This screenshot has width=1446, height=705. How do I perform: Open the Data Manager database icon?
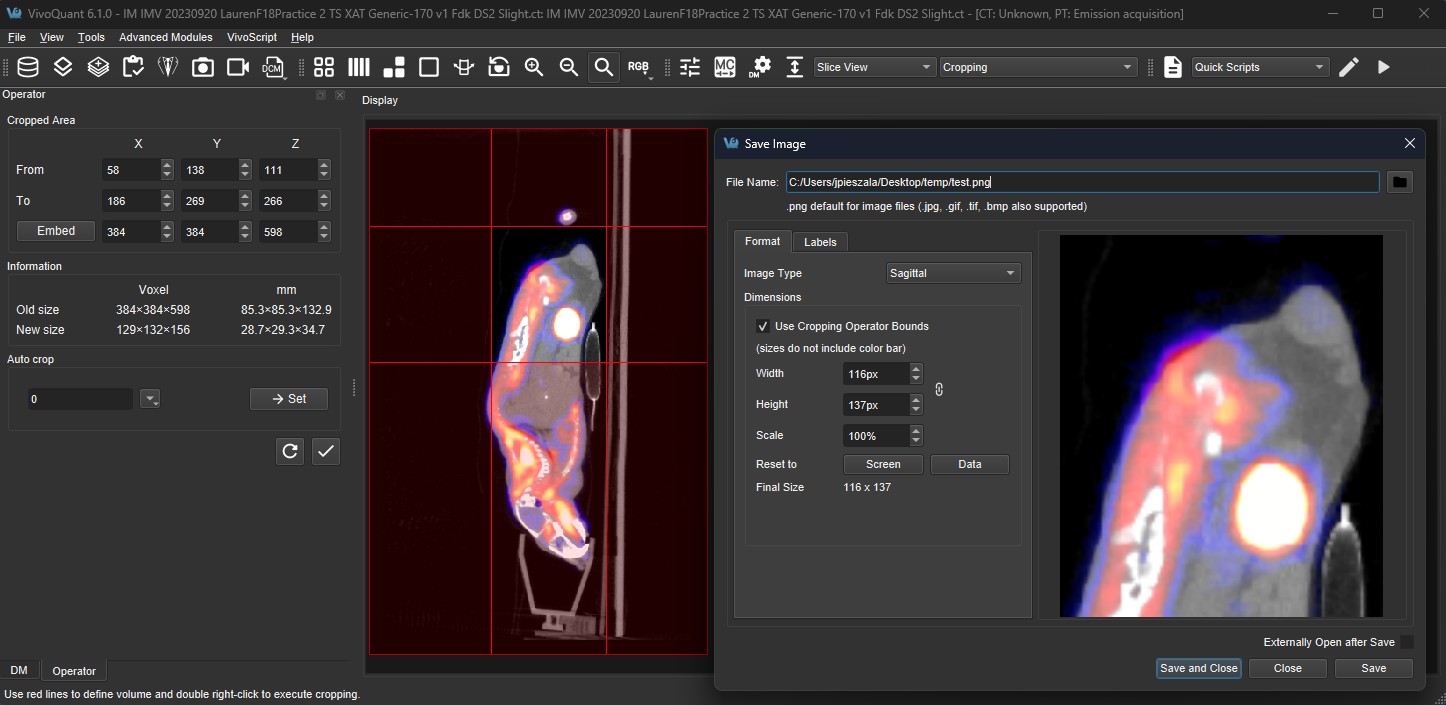click(28, 67)
